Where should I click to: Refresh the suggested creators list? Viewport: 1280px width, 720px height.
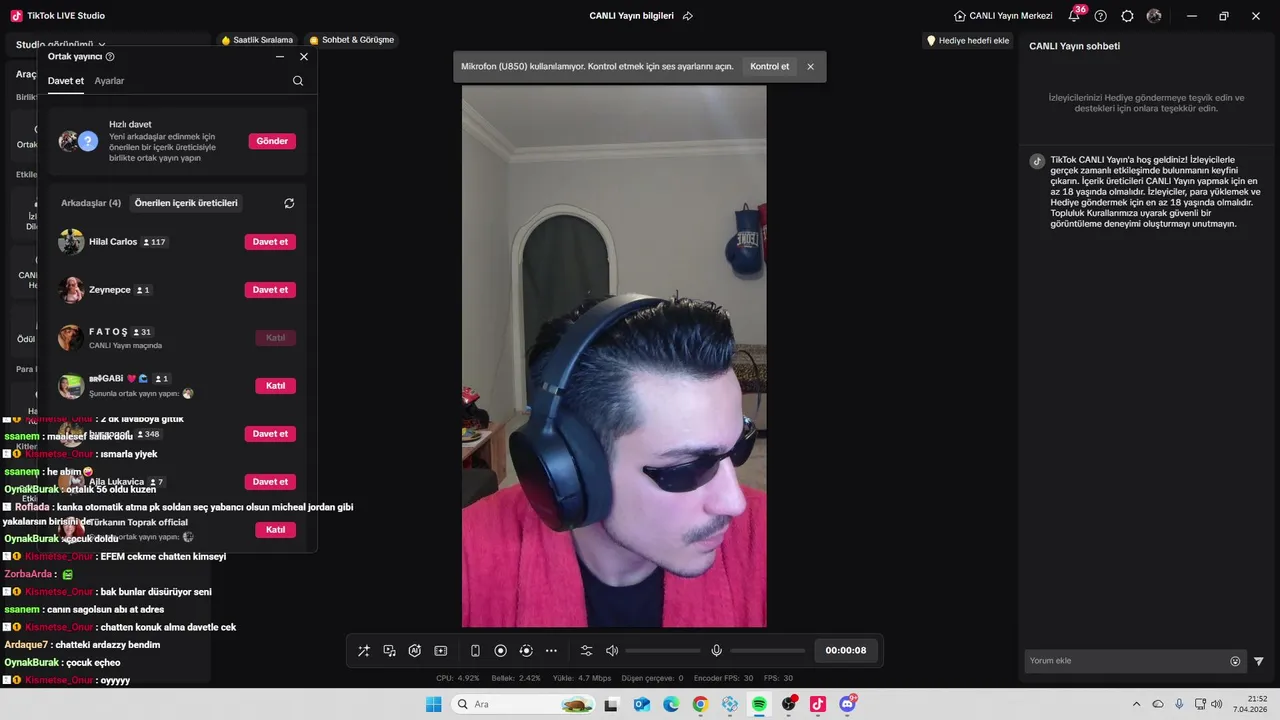point(289,203)
